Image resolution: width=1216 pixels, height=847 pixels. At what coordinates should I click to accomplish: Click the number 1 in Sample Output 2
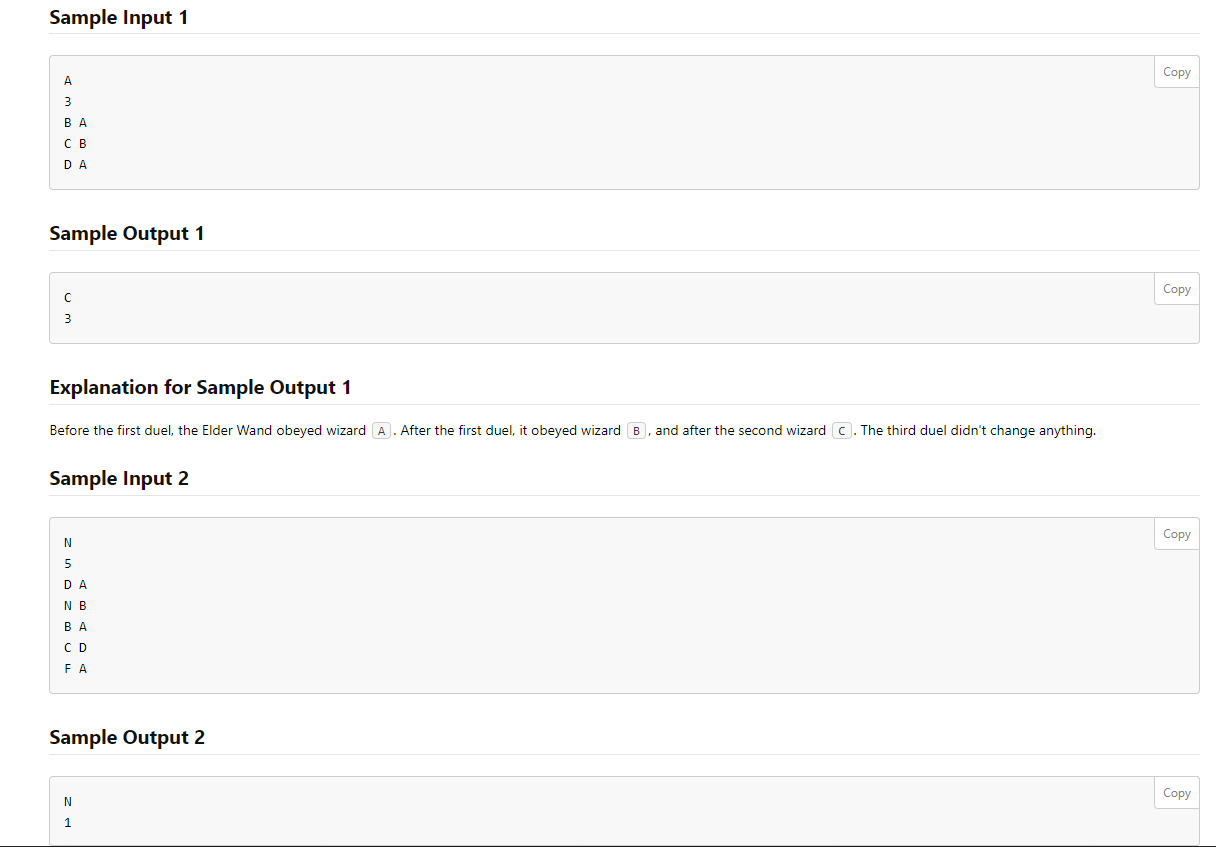coord(68,823)
